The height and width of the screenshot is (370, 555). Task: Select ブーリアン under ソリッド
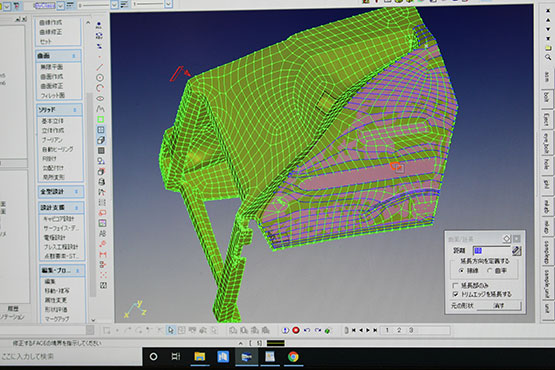coord(52,140)
